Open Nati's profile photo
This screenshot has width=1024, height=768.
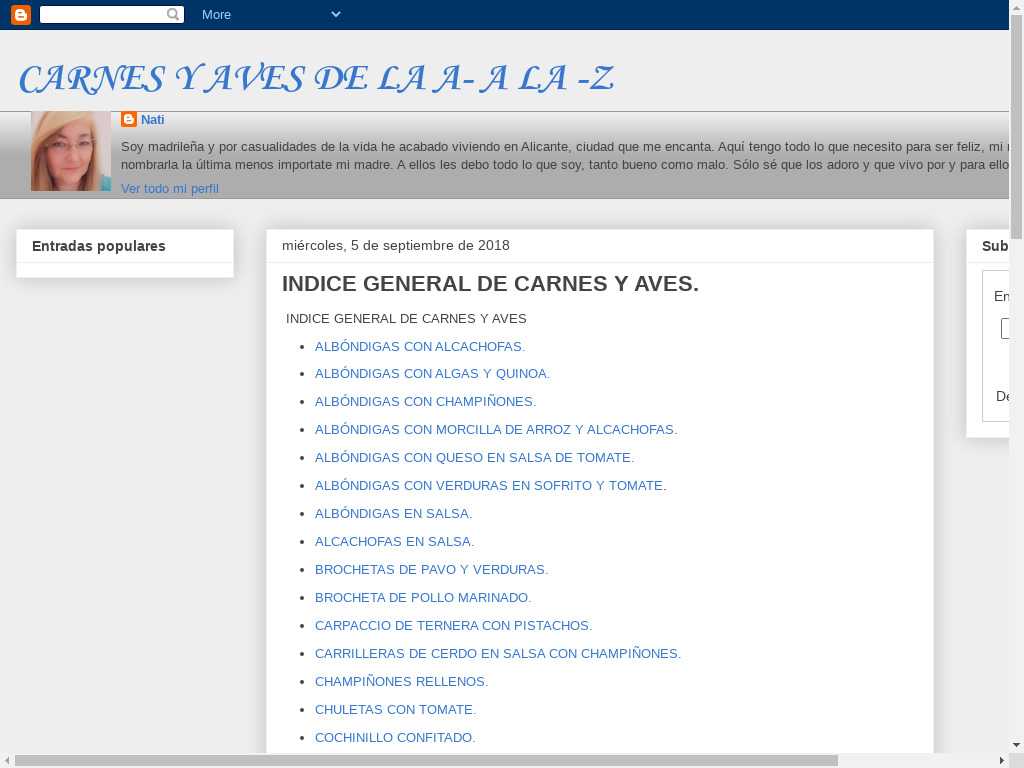click(x=70, y=151)
